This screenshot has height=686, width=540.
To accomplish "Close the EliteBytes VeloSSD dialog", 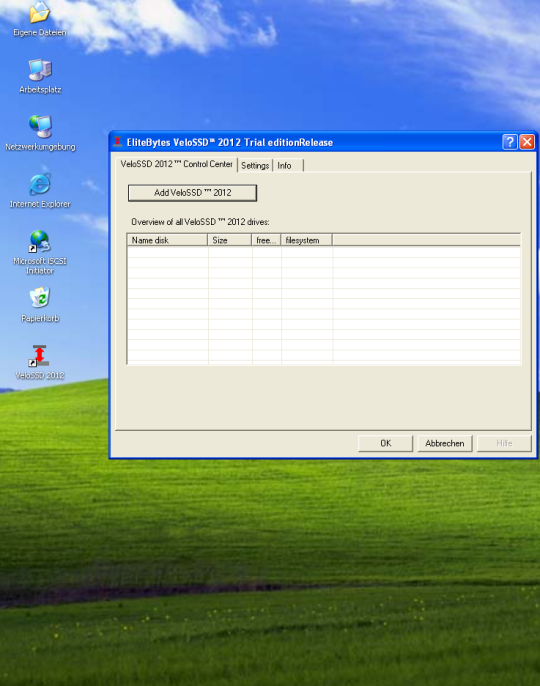I will [x=527, y=142].
